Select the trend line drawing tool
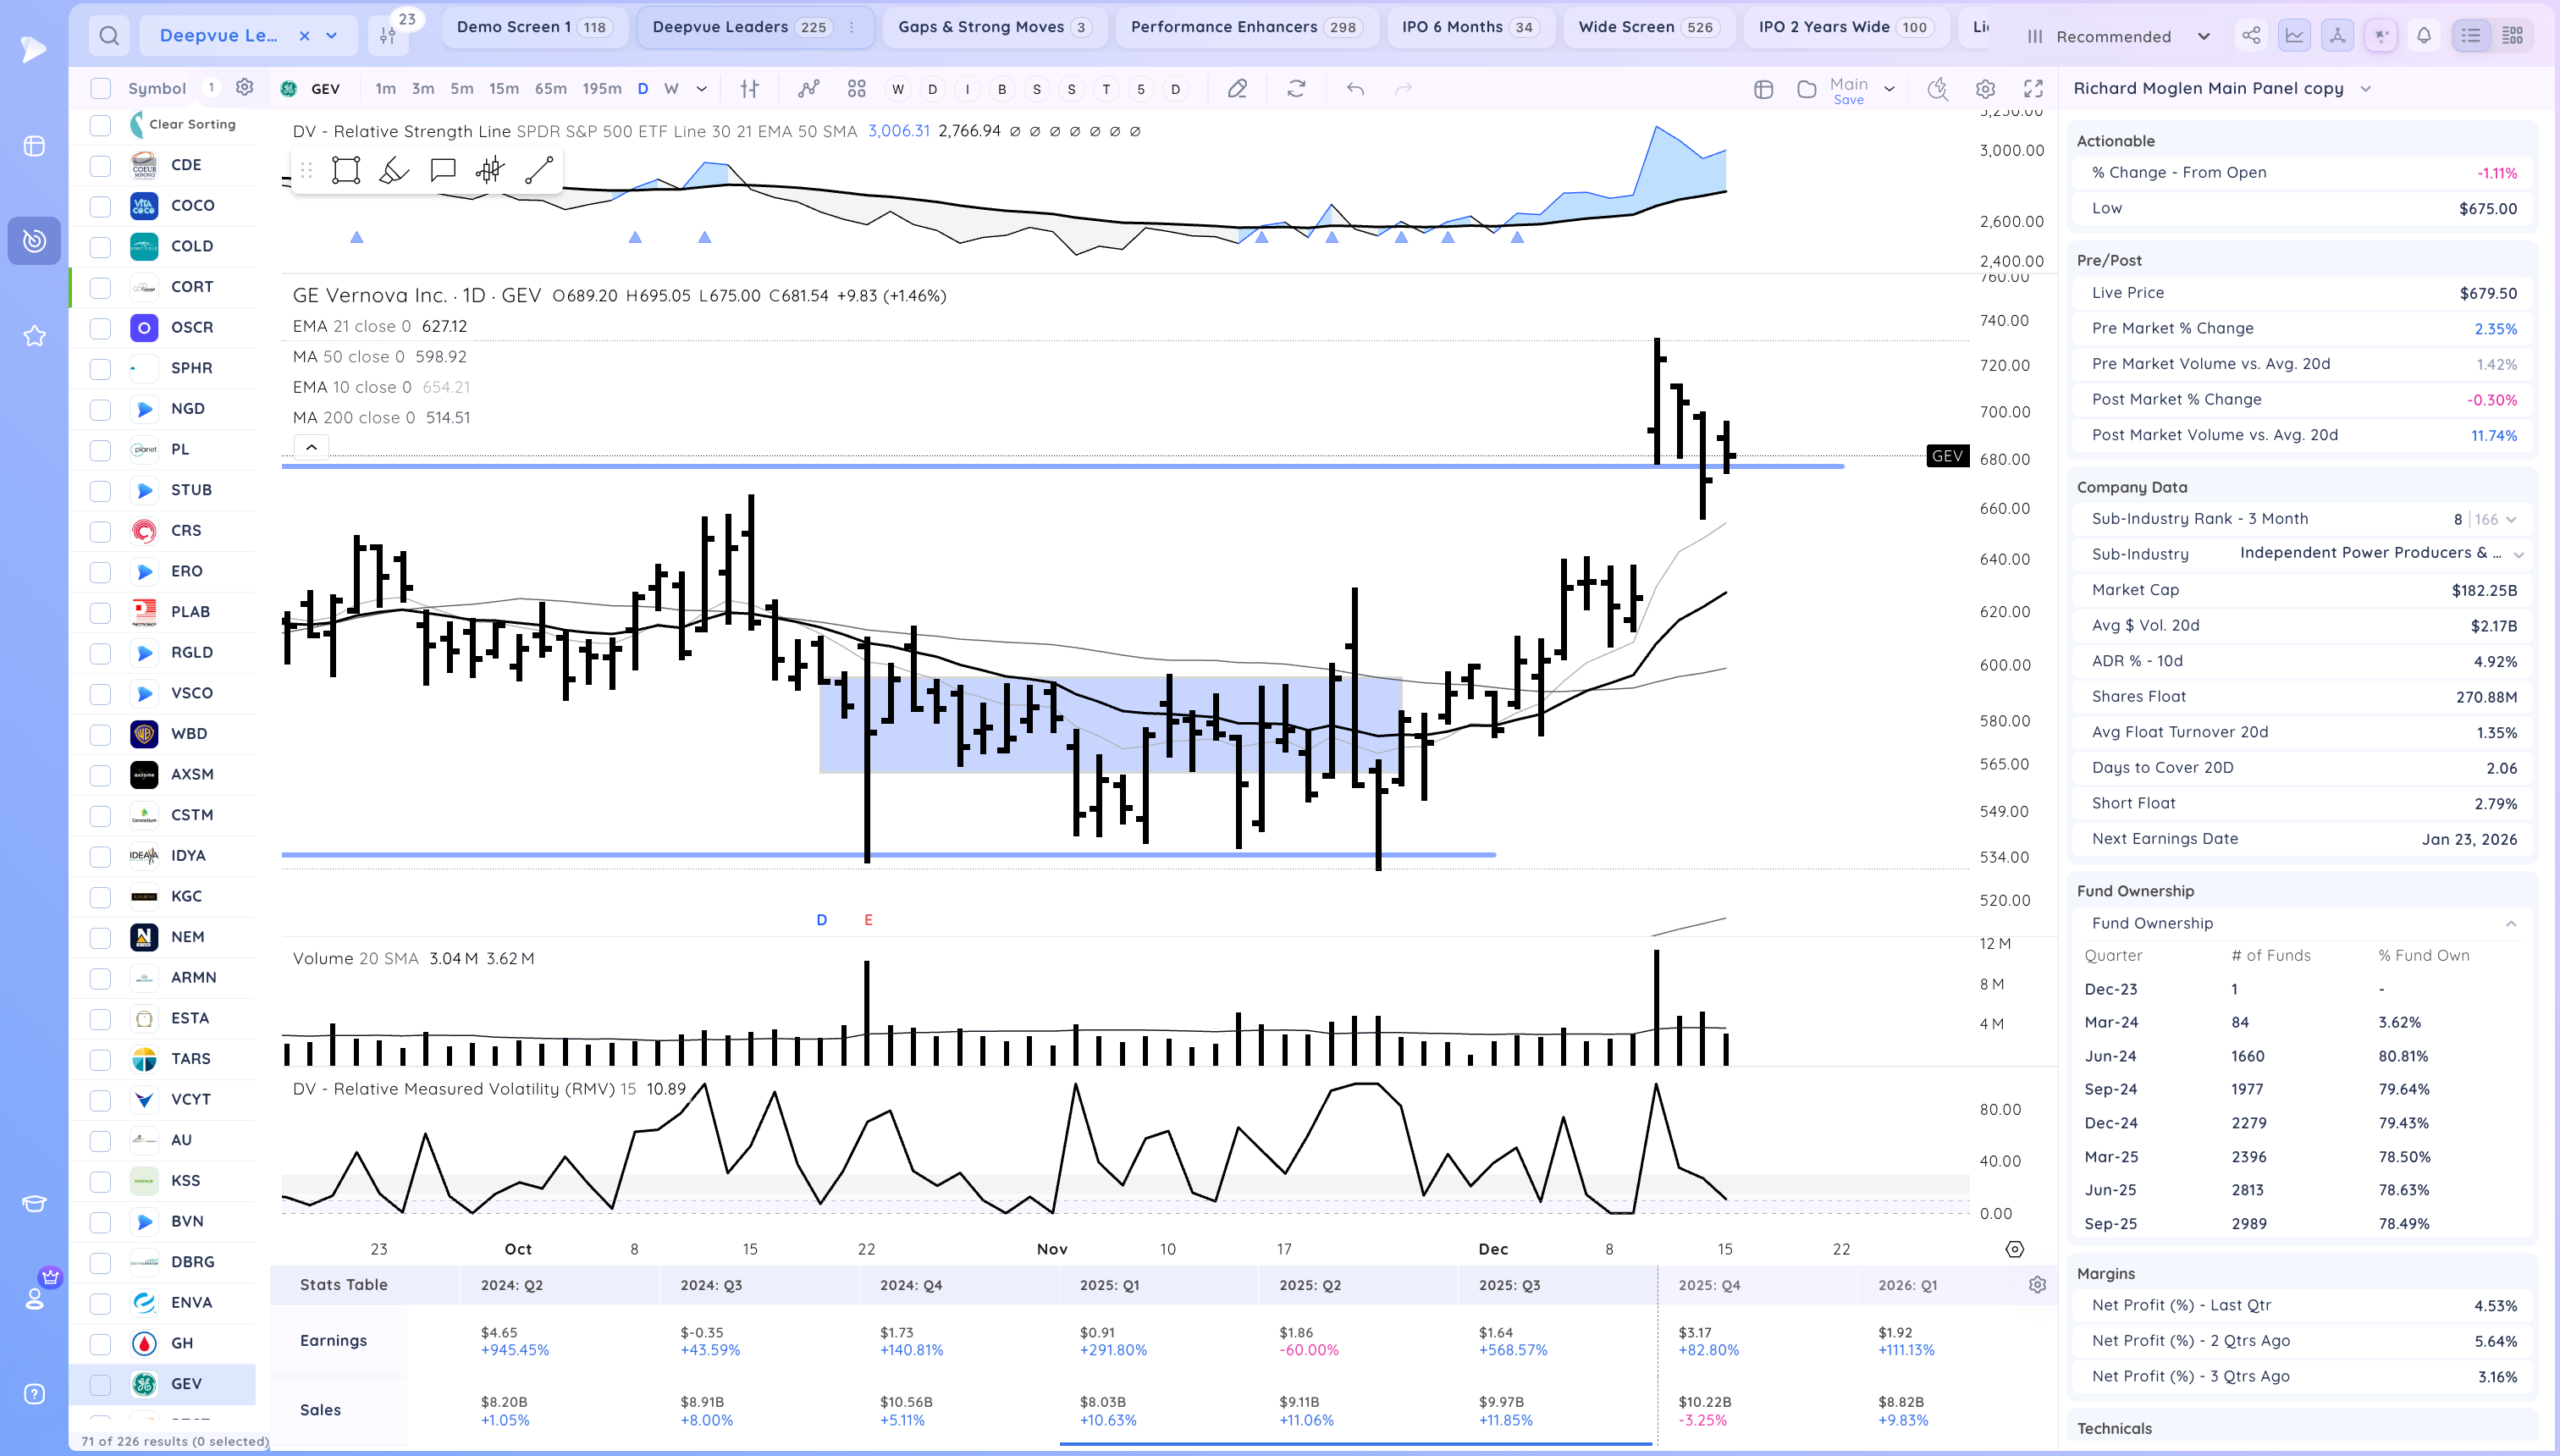Image resolution: width=2560 pixels, height=1456 pixels. click(539, 170)
